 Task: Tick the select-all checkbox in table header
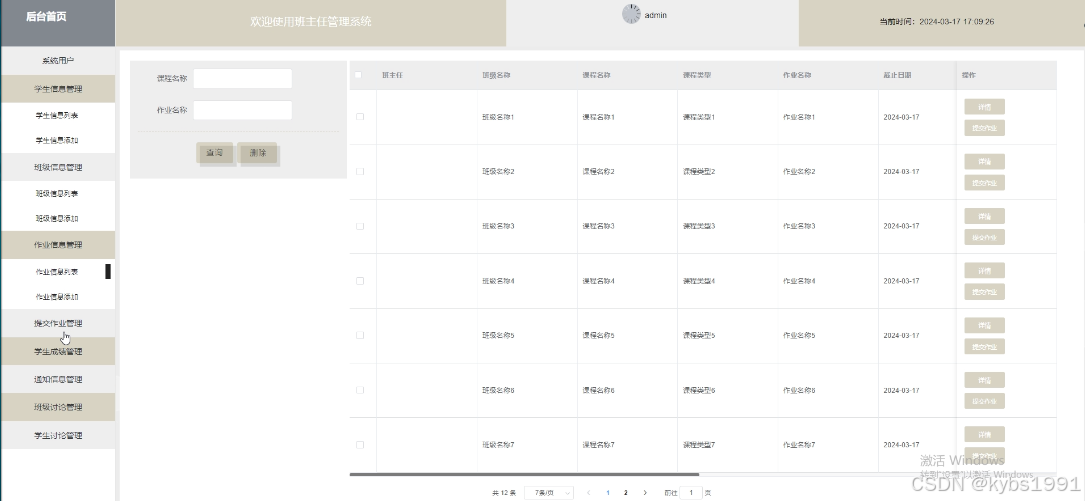358,75
